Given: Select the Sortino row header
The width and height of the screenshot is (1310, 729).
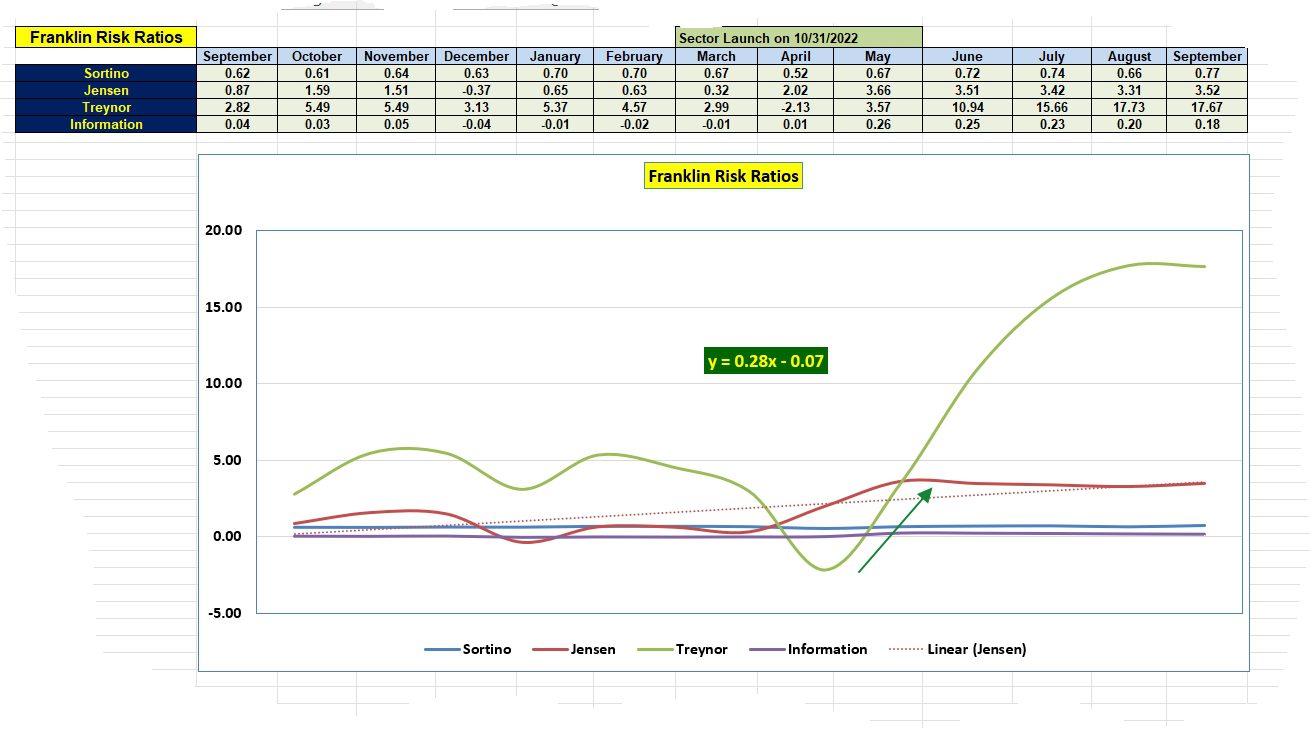Looking at the screenshot, I should (x=105, y=73).
